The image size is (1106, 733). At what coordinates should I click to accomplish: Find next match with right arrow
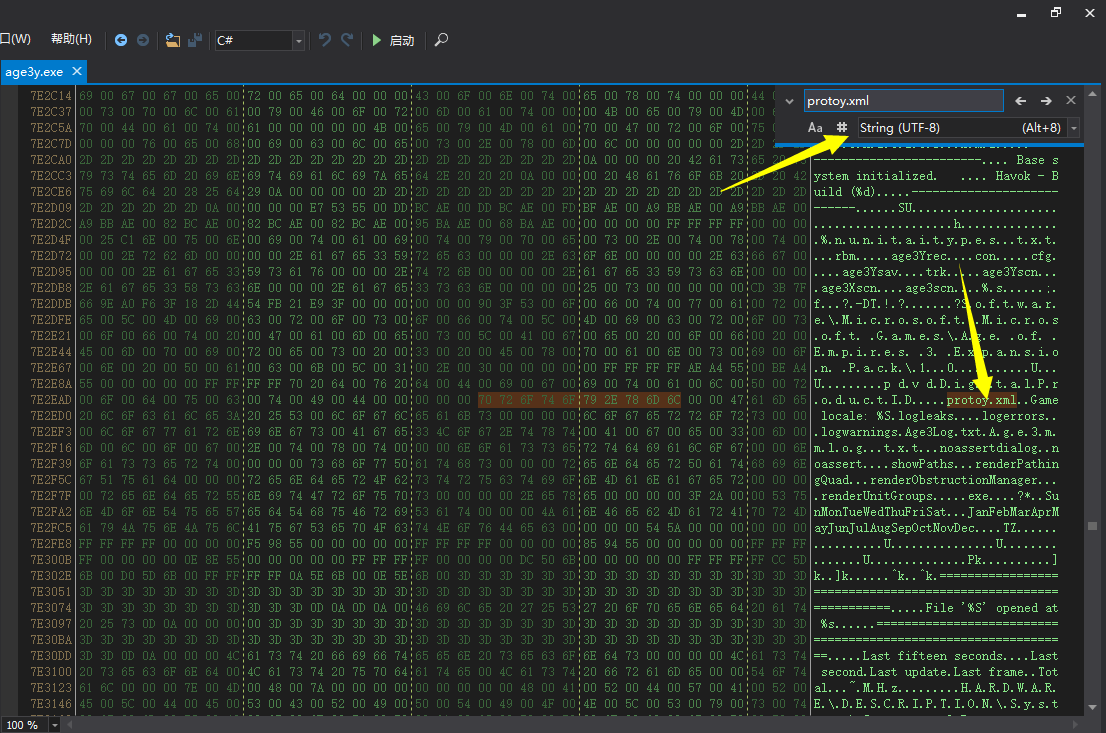point(1046,101)
